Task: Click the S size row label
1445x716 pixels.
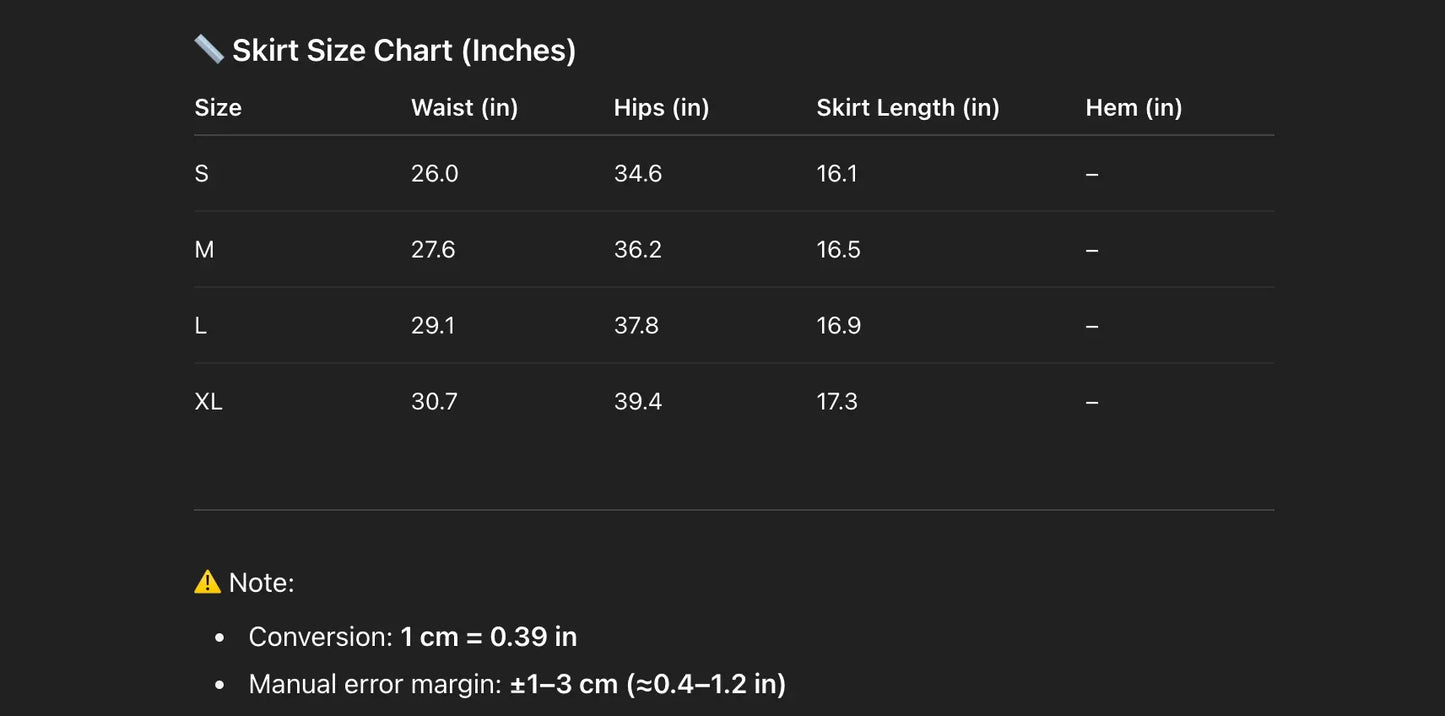Action: [x=201, y=174]
